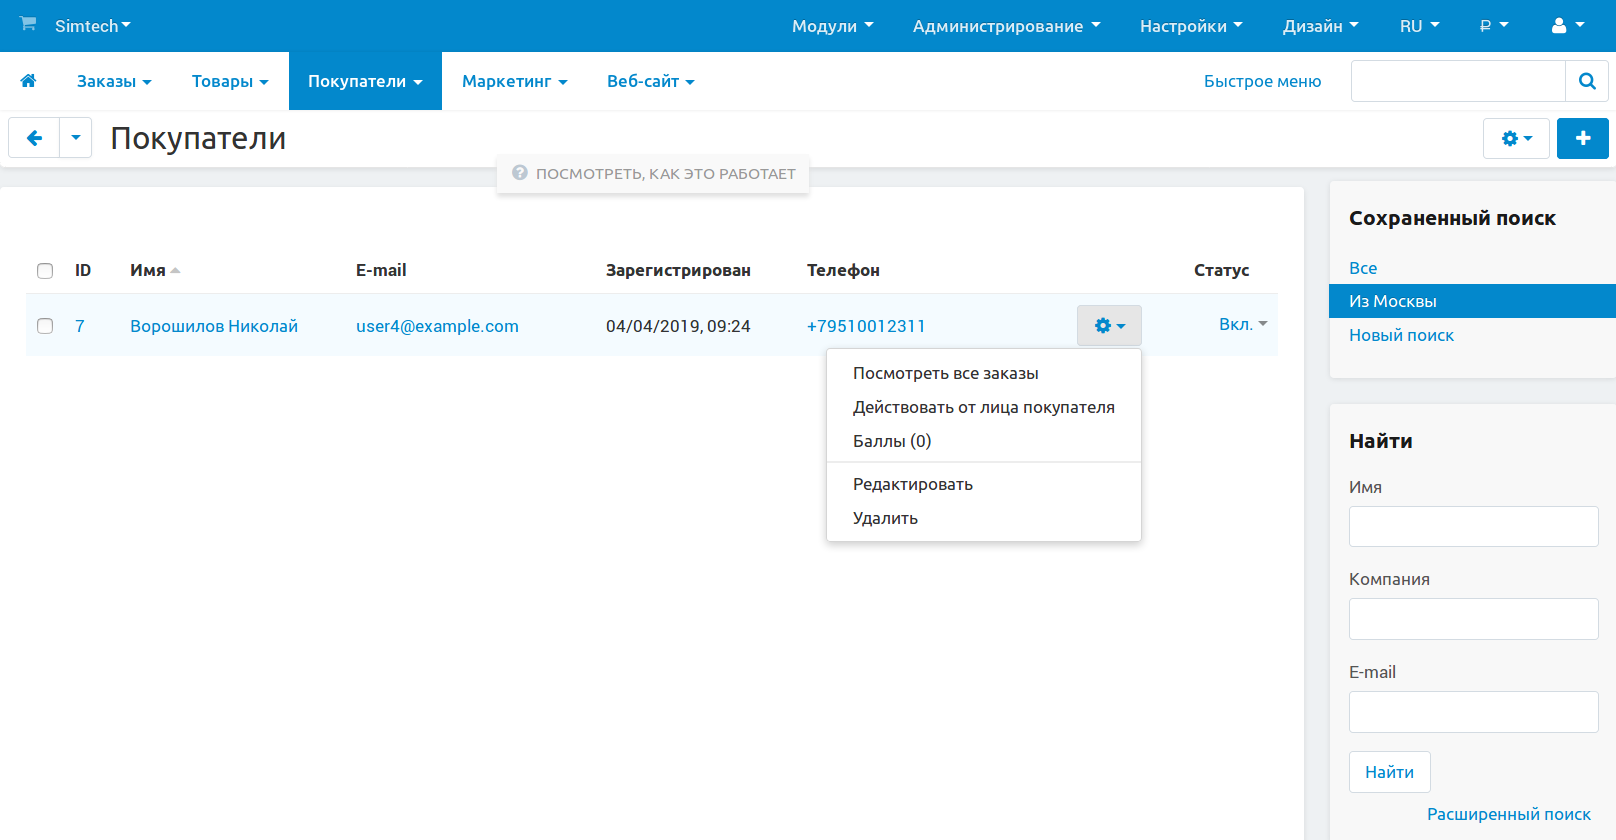Open Расширенный поиск link
This screenshot has height=840, width=1616.
point(1508,814)
